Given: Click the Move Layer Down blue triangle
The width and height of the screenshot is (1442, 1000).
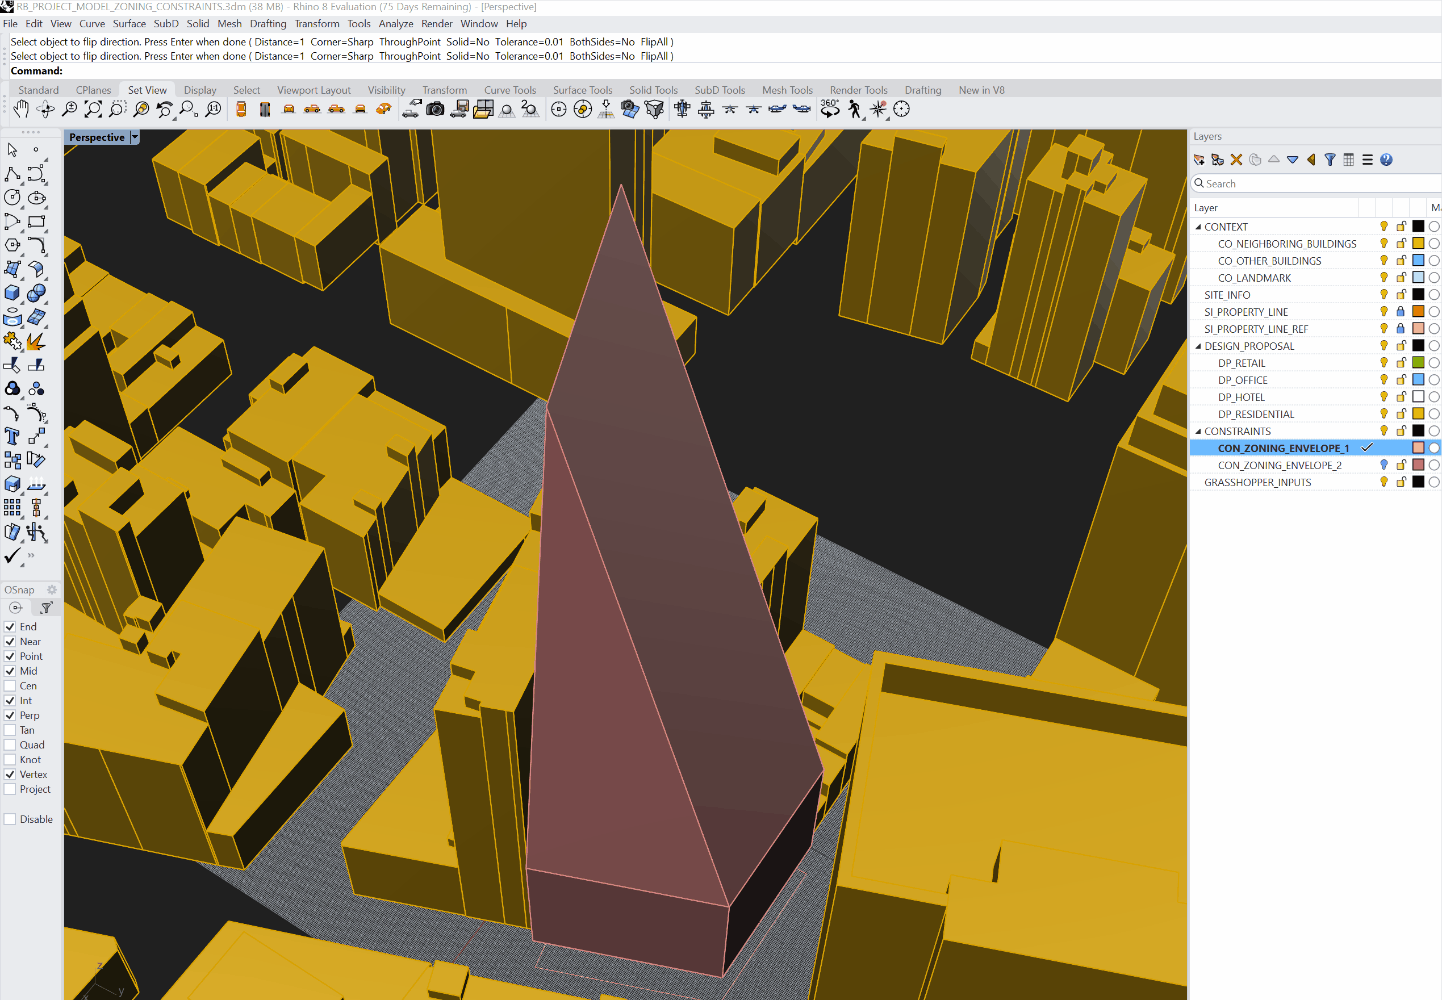Looking at the screenshot, I should coord(1292,160).
